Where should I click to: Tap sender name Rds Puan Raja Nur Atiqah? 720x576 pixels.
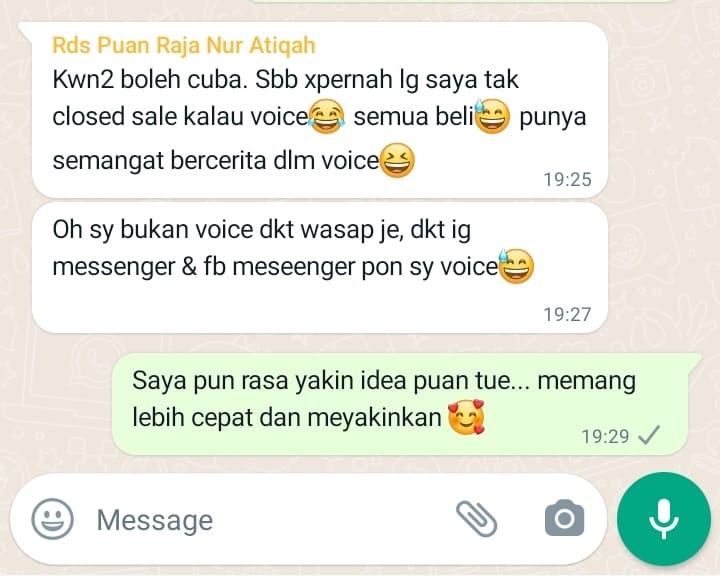pos(184,45)
